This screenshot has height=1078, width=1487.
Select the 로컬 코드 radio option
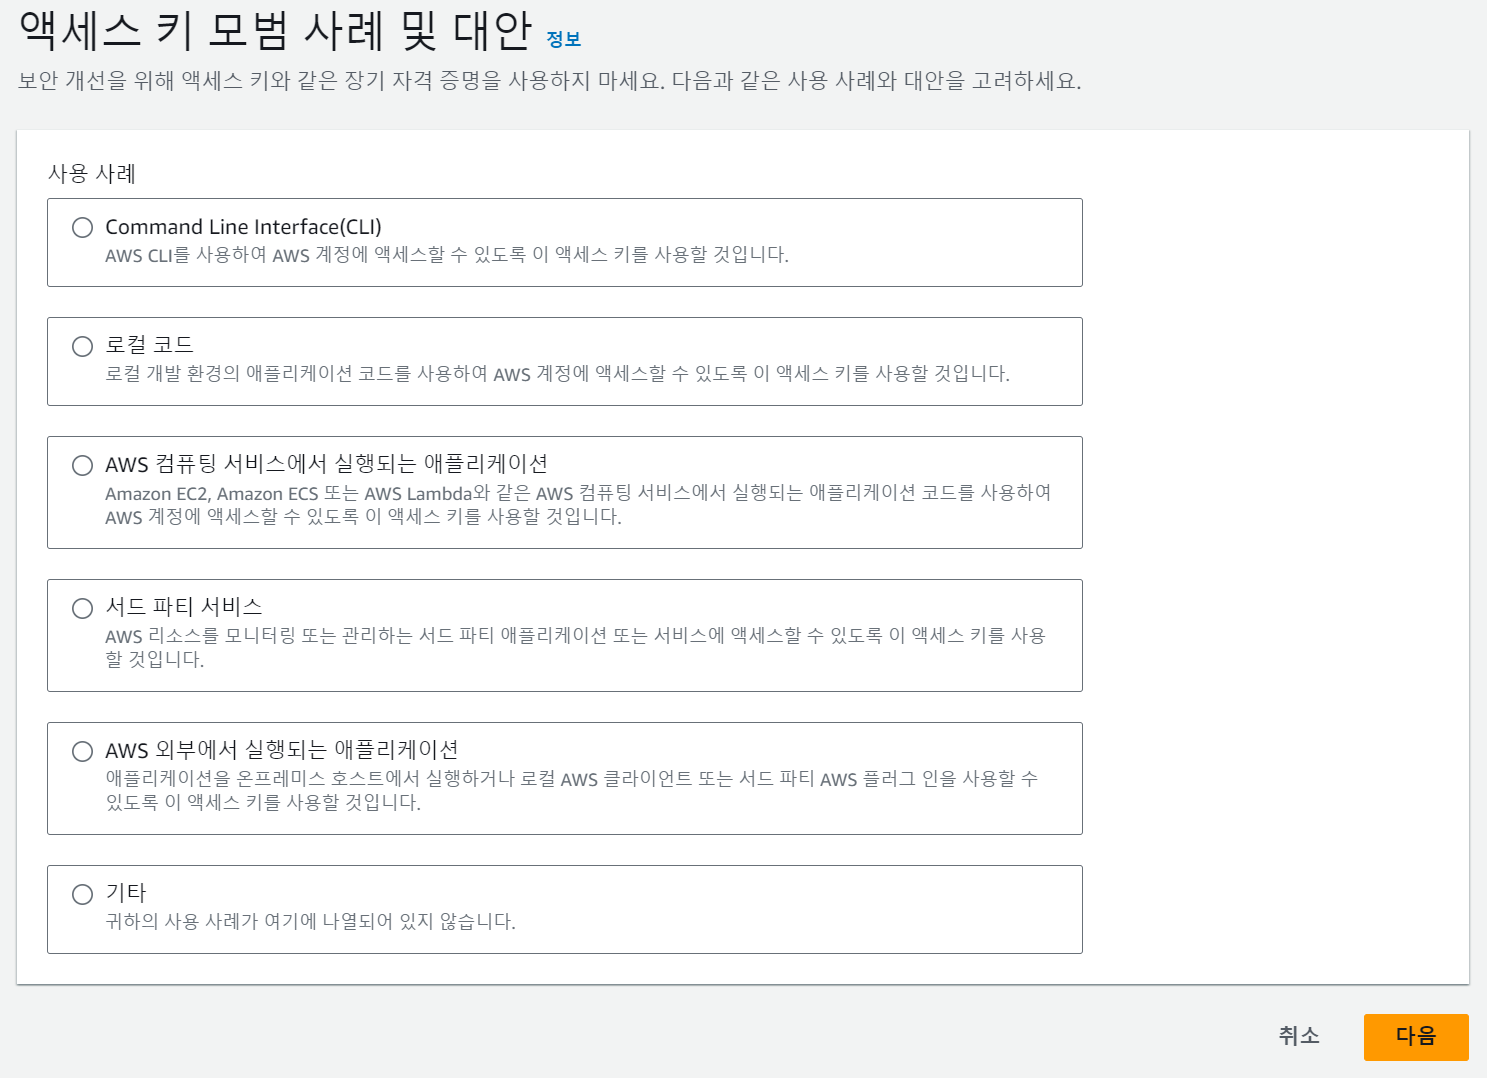click(x=82, y=346)
